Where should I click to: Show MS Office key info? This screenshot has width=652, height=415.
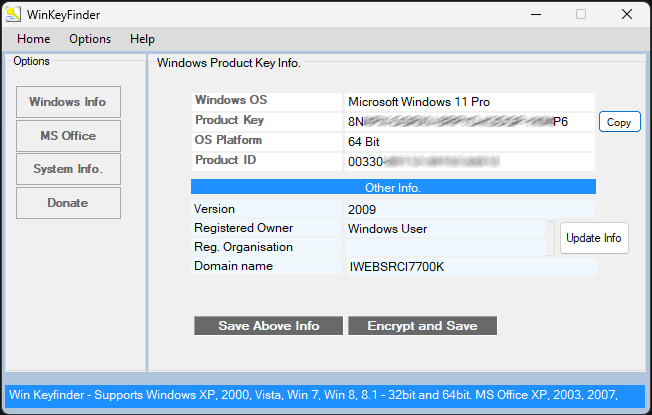click(68, 136)
